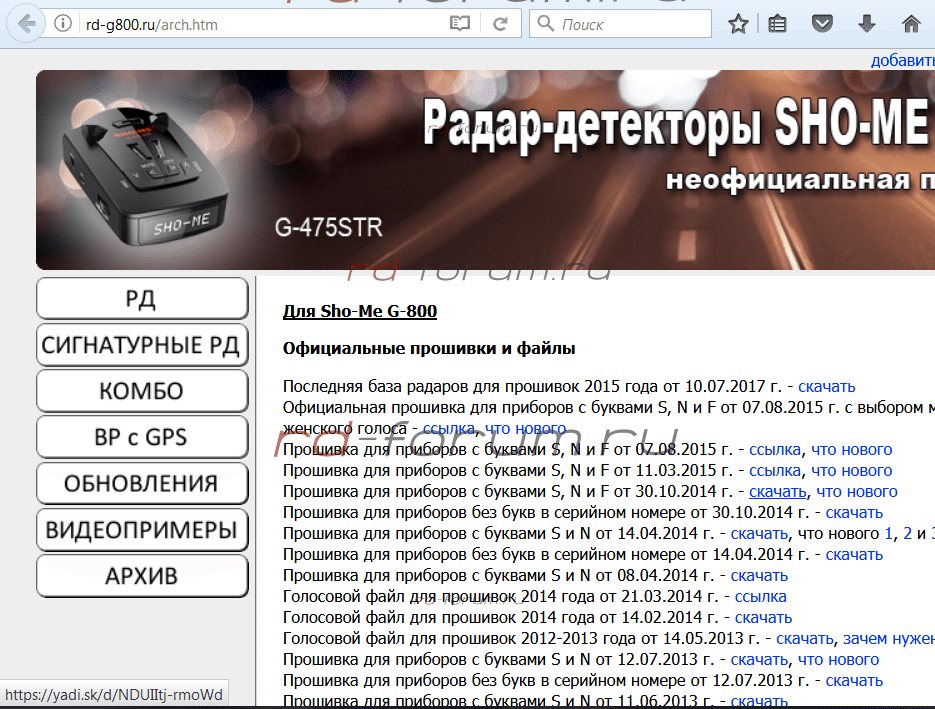The width and height of the screenshot is (935, 709).
Task: Download the 14.02.2014 voice file
Action: 763,617
